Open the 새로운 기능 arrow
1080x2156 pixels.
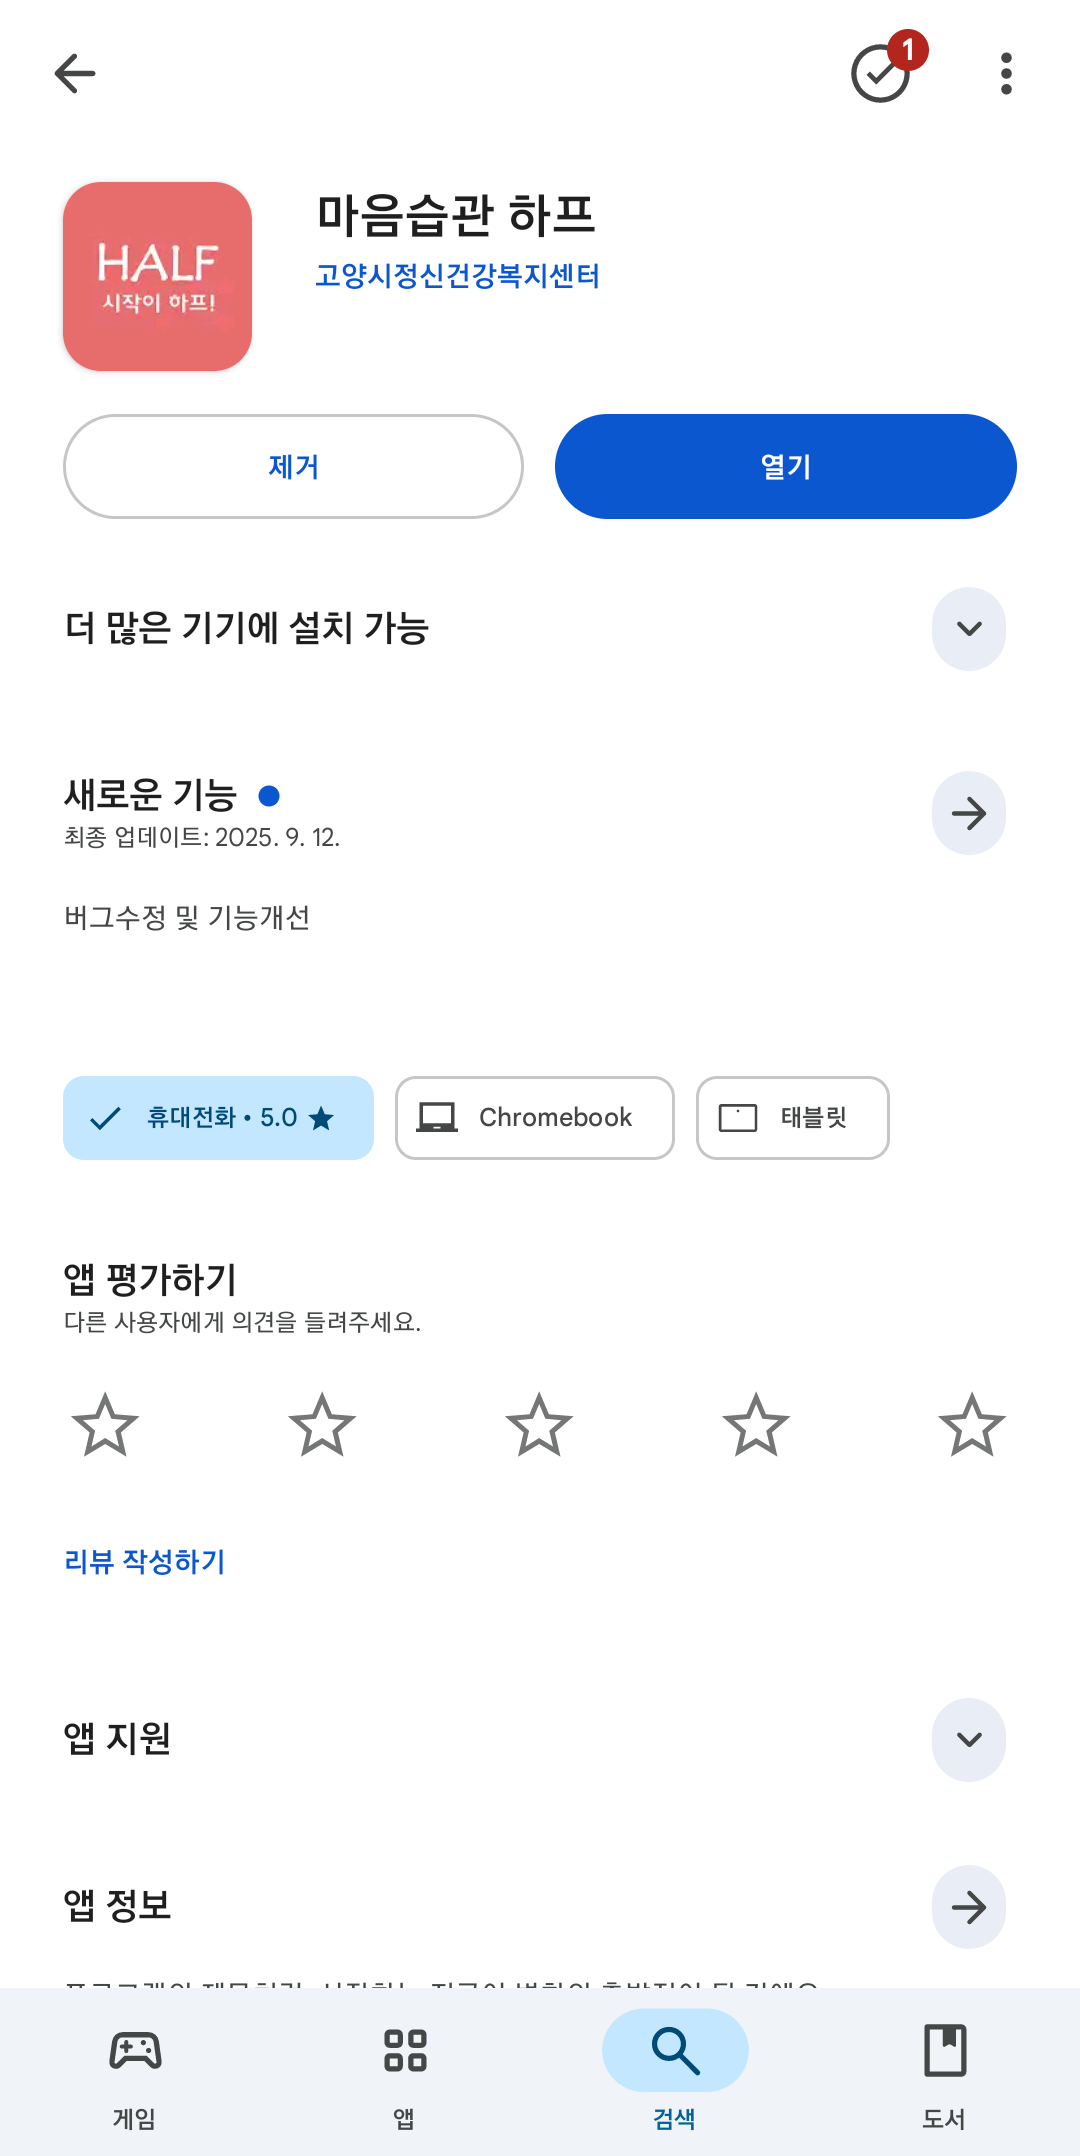coord(968,813)
